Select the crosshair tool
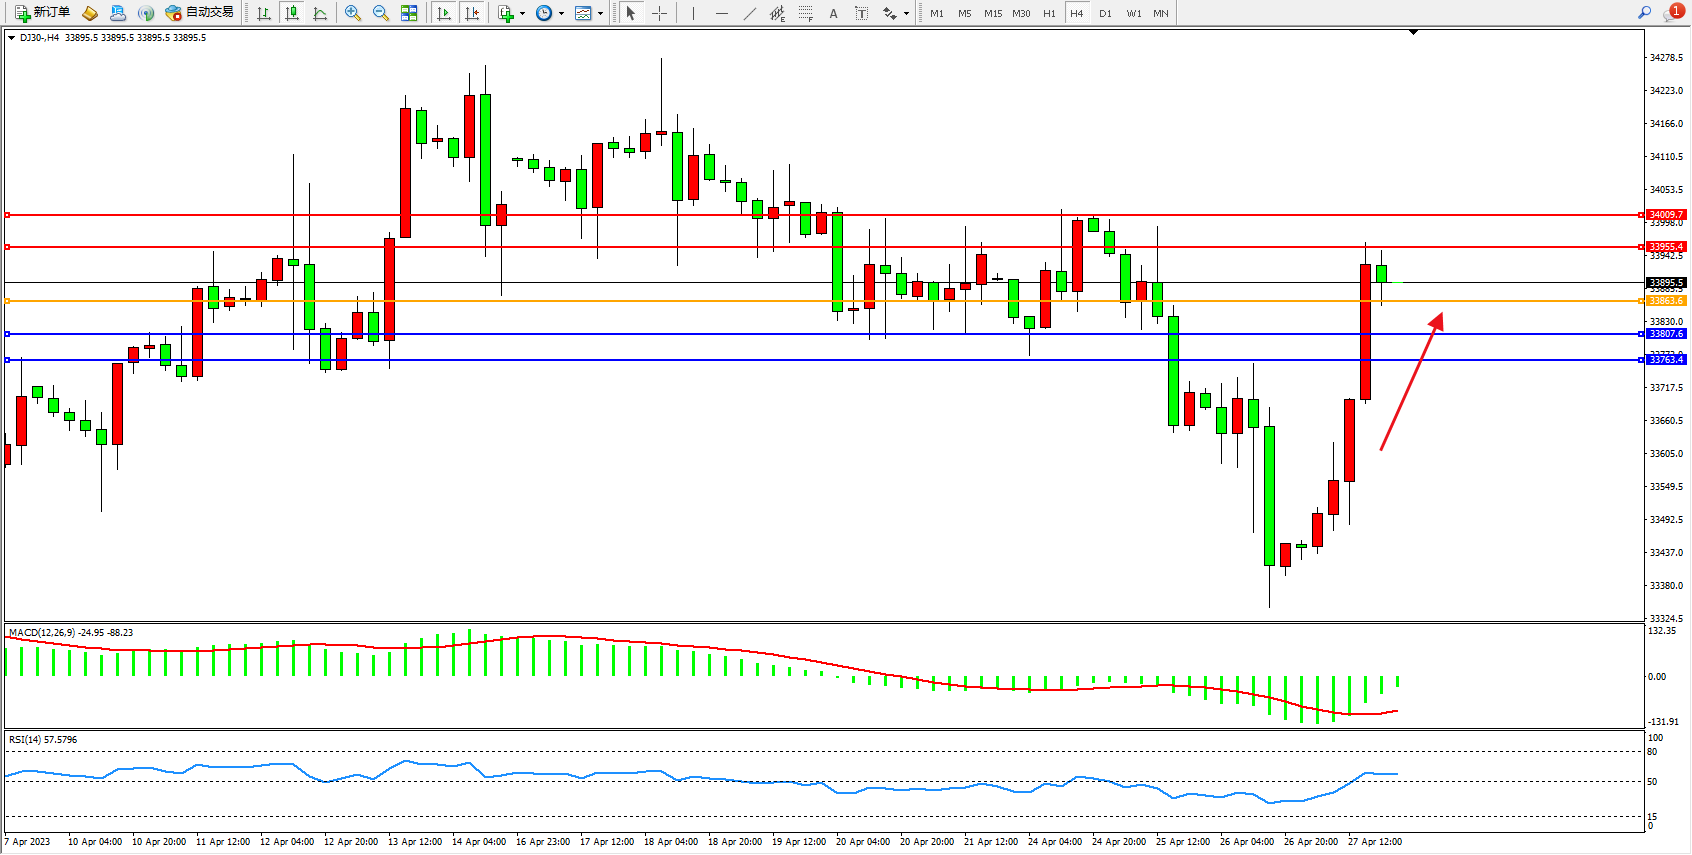Image resolution: width=1692 pixels, height=855 pixels. coord(660,13)
